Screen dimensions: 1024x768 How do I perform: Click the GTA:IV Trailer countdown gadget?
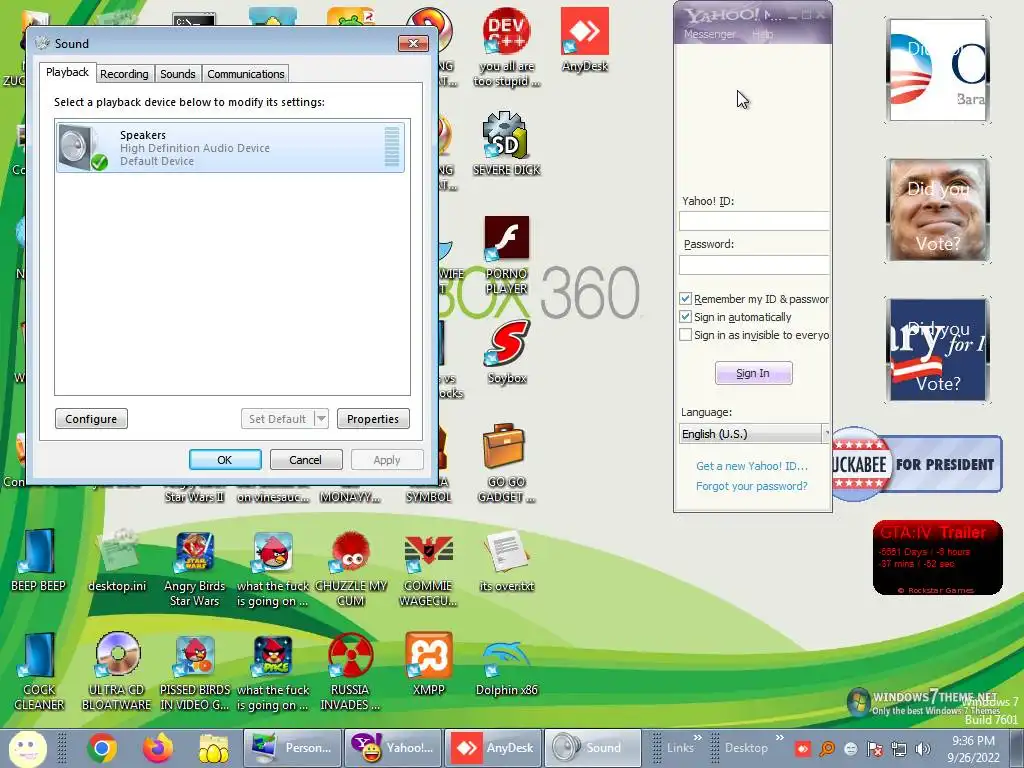coord(937,558)
